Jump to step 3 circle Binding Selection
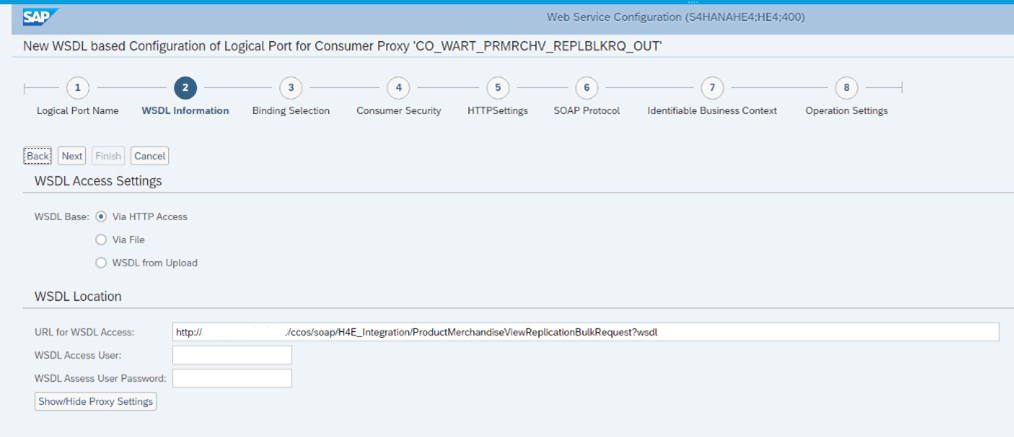The image size is (1014, 437). [x=291, y=87]
